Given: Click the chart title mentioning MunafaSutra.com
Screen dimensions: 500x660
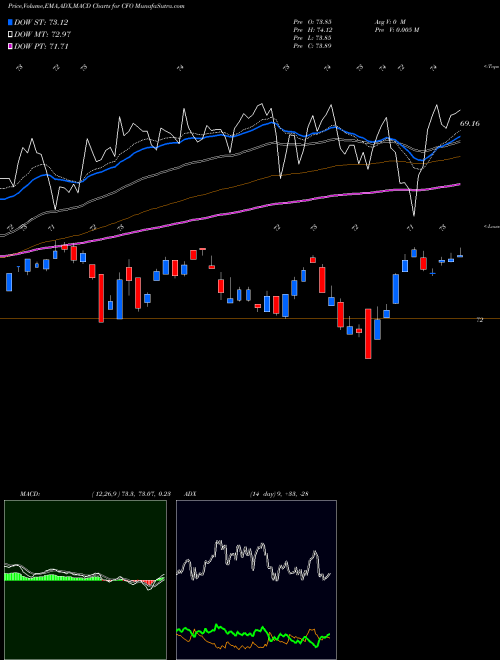Looking at the screenshot, I should (x=96, y=6).
